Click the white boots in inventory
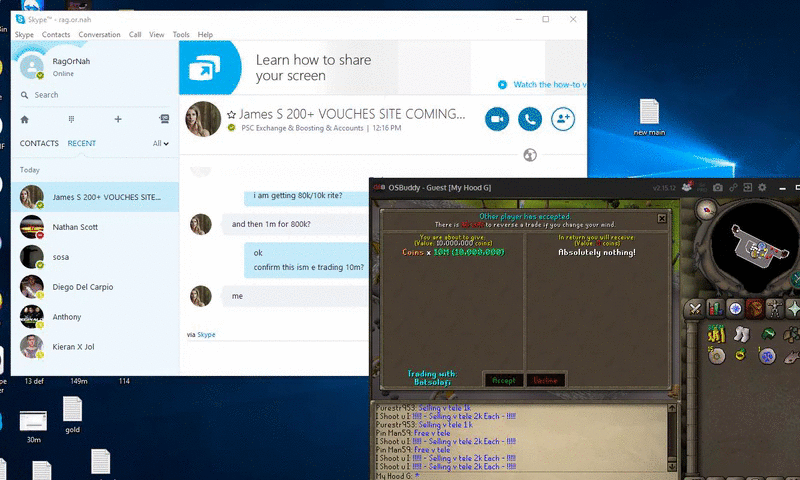This screenshot has width=800, height=480. [741, 334]
